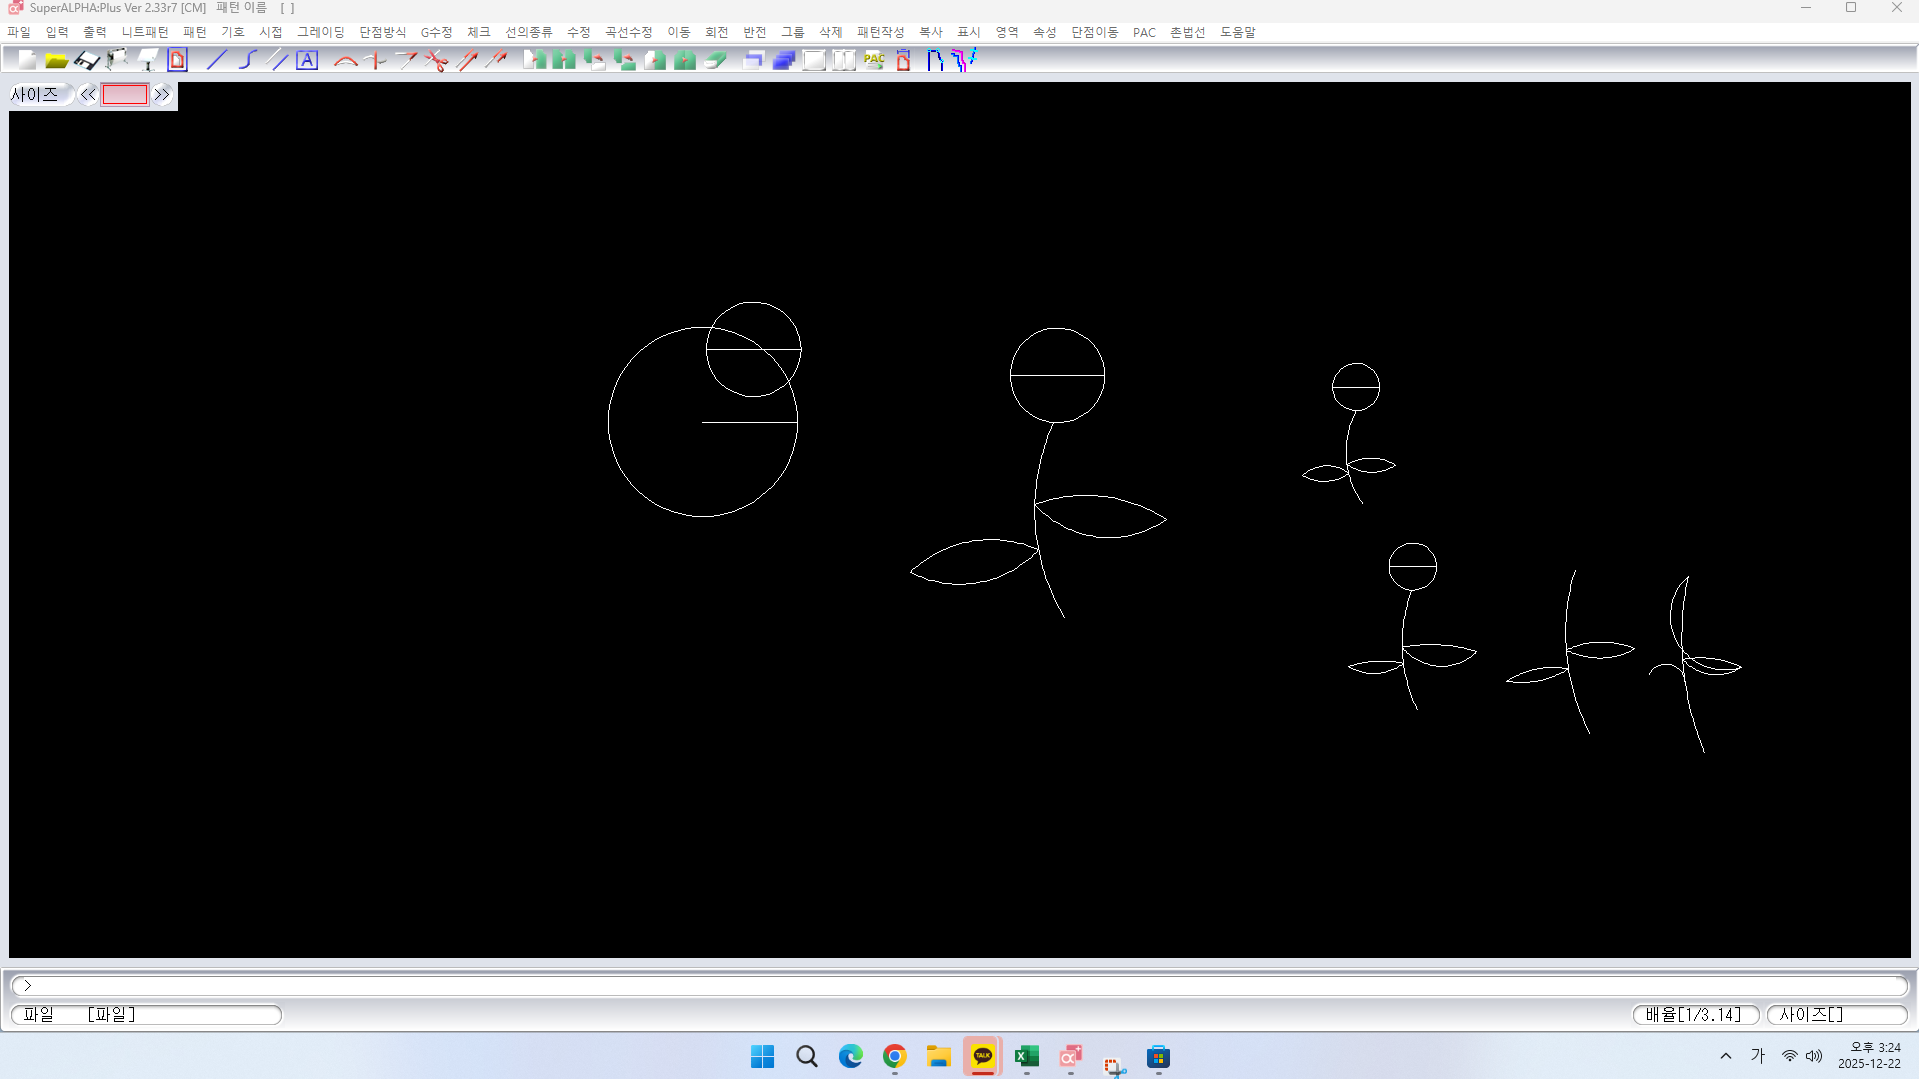Select the straight line drawing tool
This screenshot has width=1919, height=1079.
216,60
